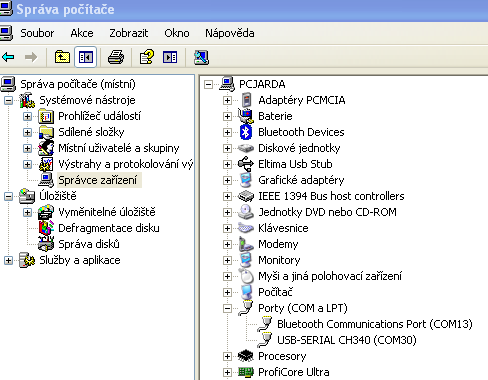Expand the Služby a aplikace node
The width and height of the screenshot is (488, 380).
[x=8, y=260]
